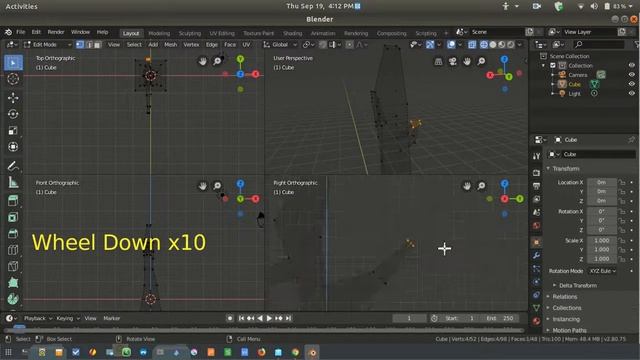Toggle perspective/orthographic grid icon in User Perspective
This screenshot has height=360, width=640.
click(438, 61)
